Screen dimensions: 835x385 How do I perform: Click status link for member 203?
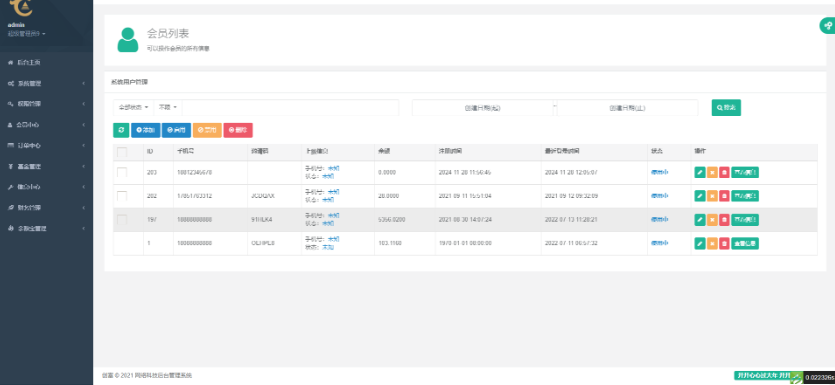point(660,172)
